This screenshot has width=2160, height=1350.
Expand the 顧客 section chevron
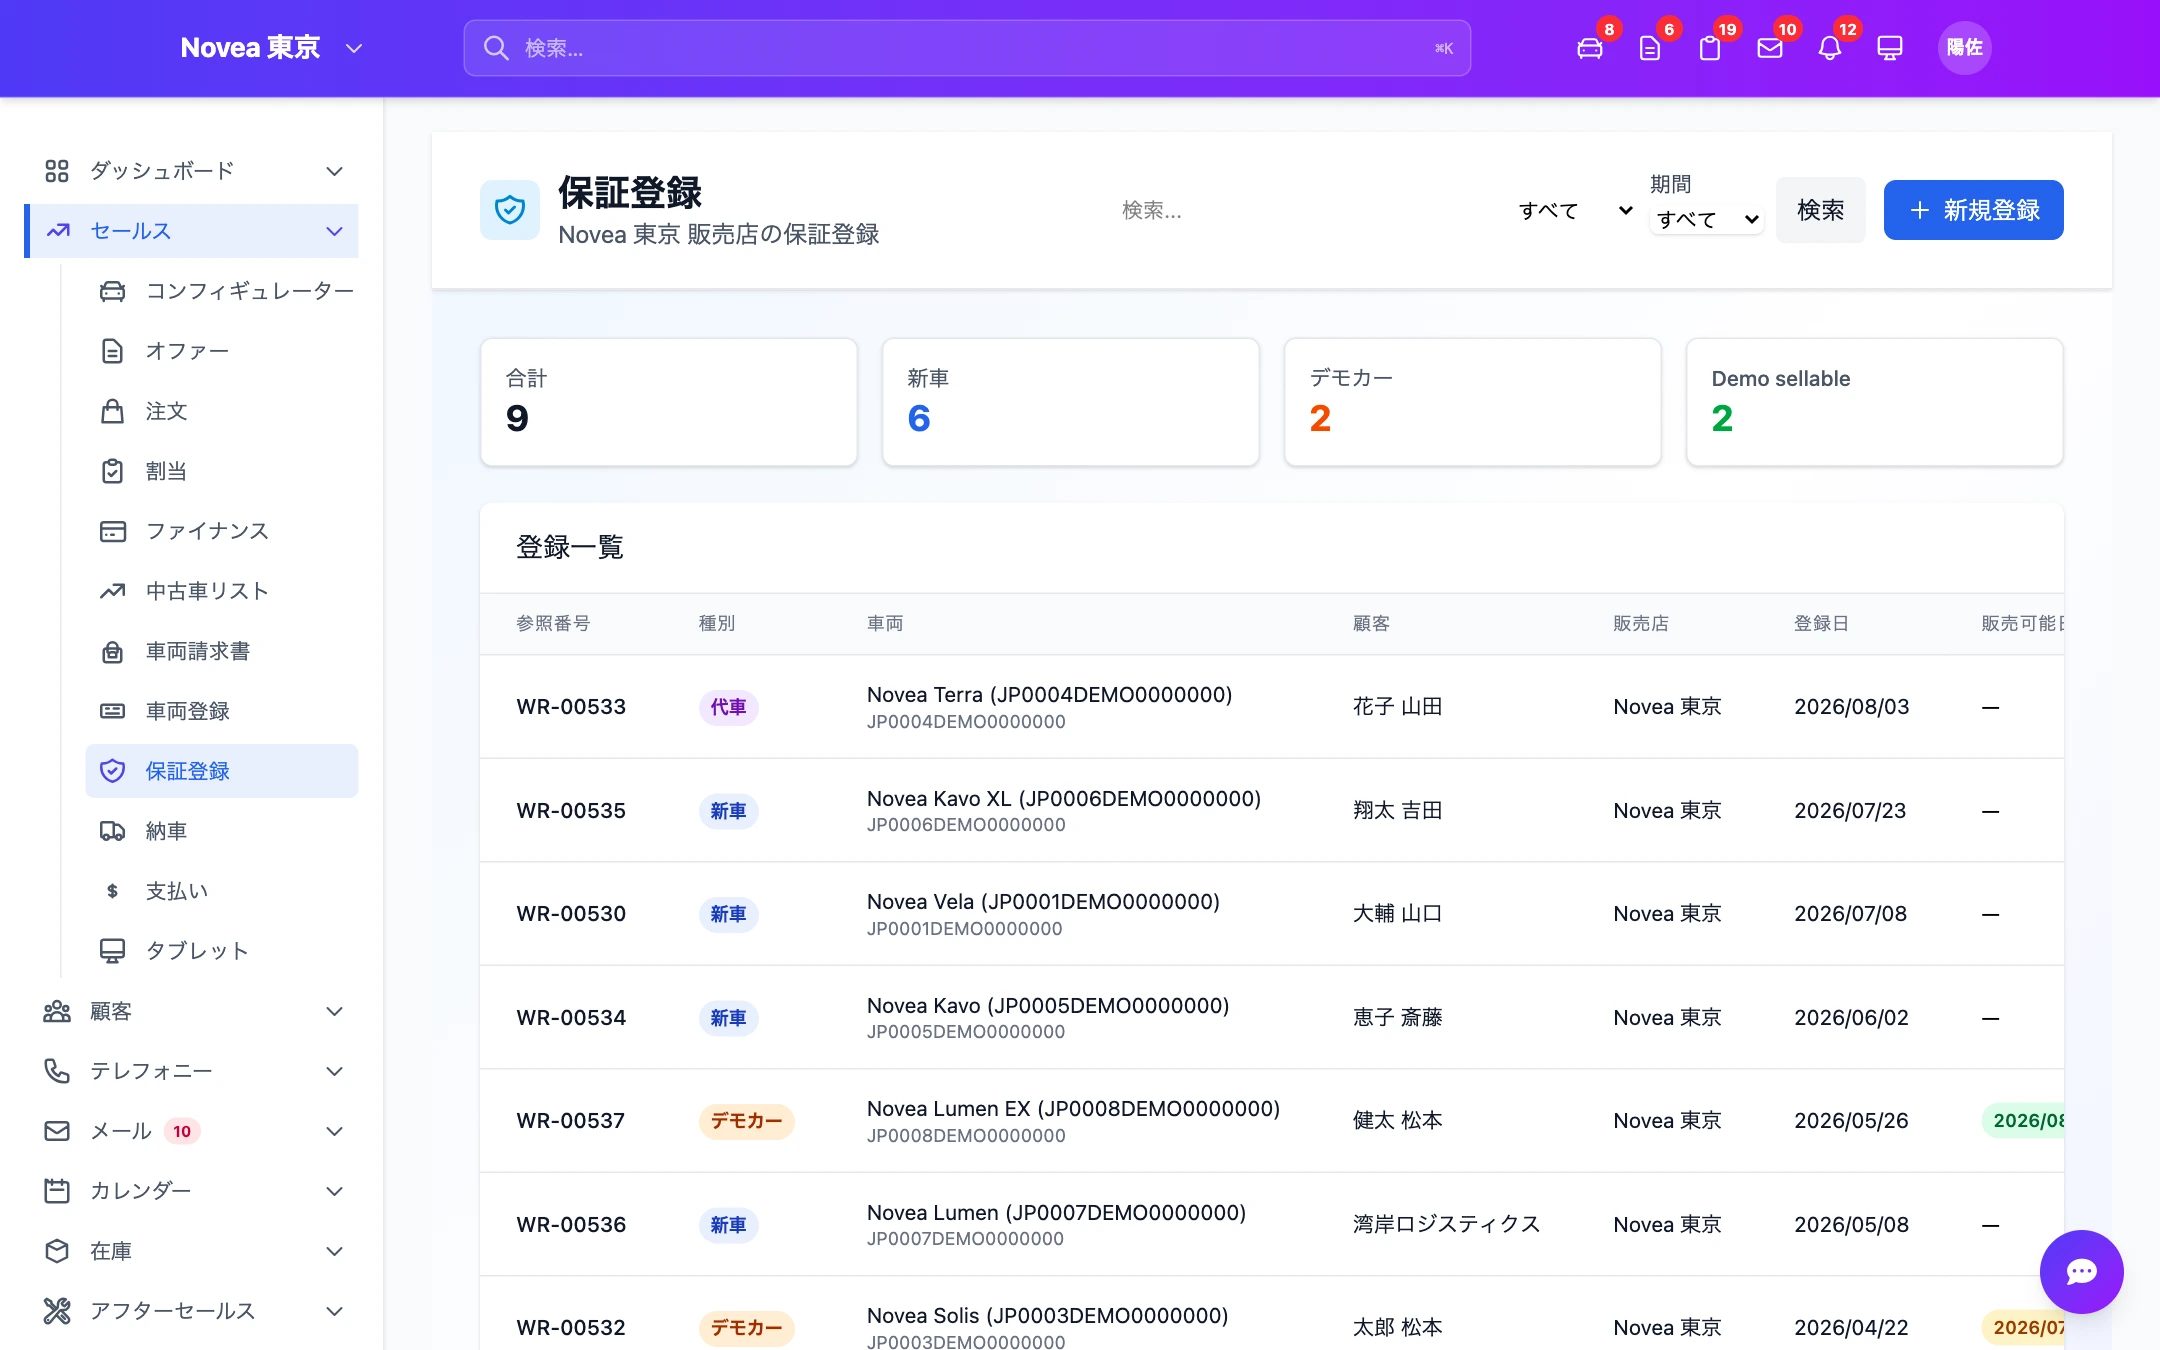click(335, 1011)
